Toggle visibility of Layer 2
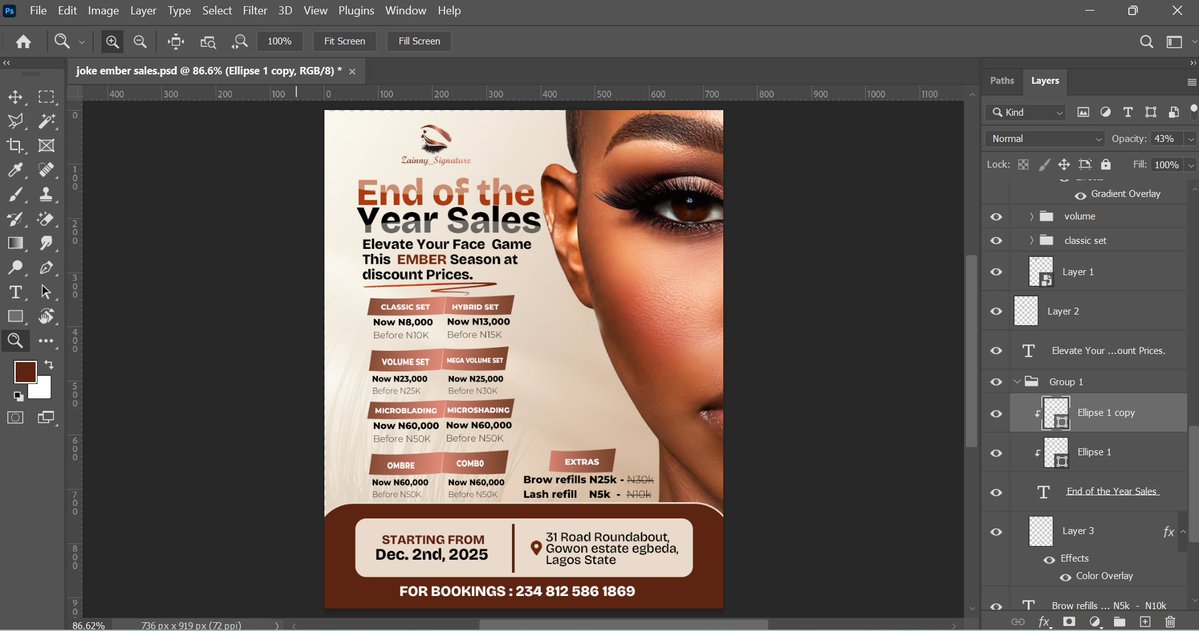This screenshot has width=1199, height=631. tap(995, 311)
